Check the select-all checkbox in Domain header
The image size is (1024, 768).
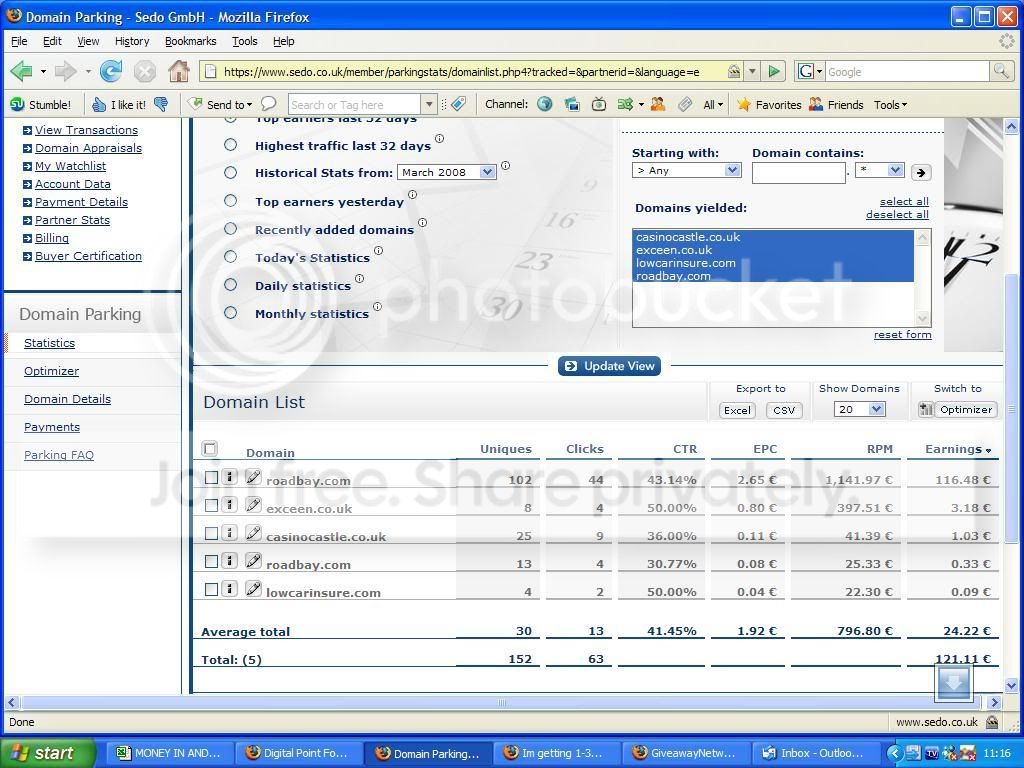(x=210, y=449)
